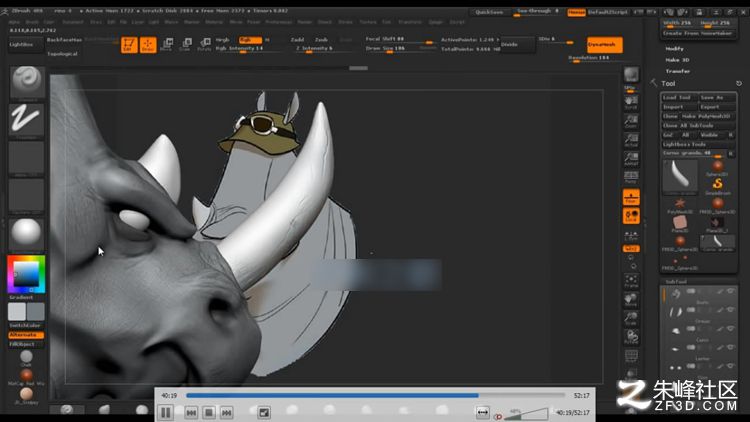Click the SwitchColor button
The width and height of the screenshot is (750, 422).
26,325
